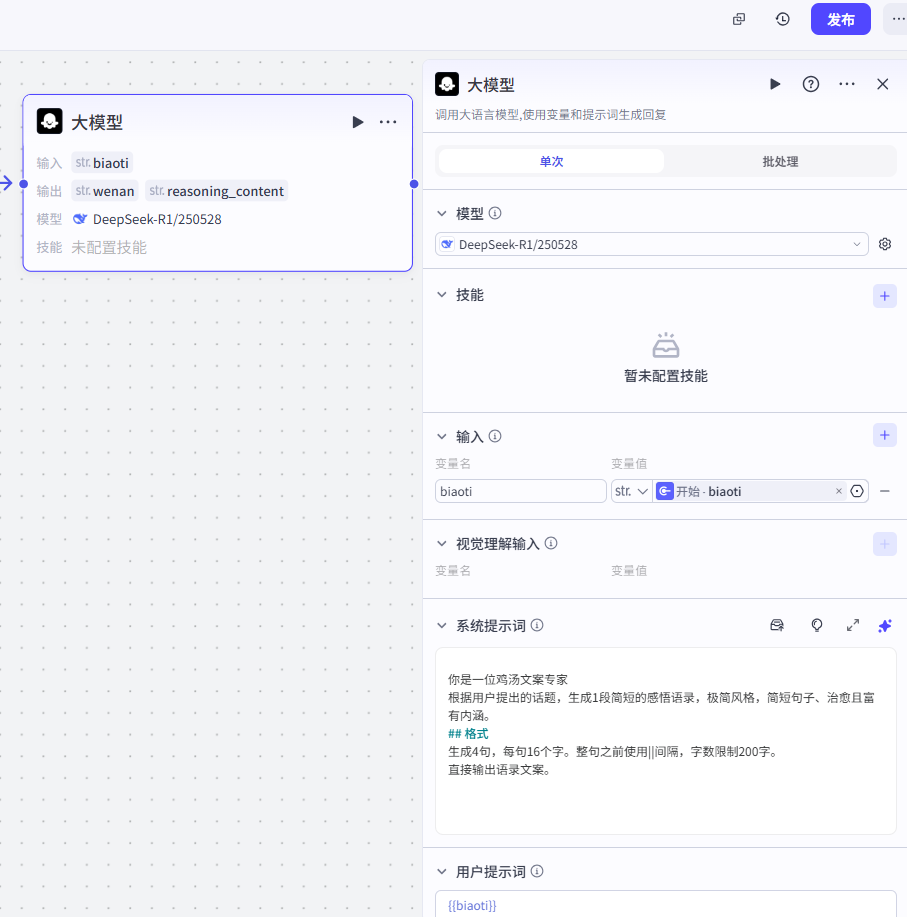Open help icon in the 大模型 panel header
The width and height of the screenshot is (907, 917).
[x=811, y=84]
